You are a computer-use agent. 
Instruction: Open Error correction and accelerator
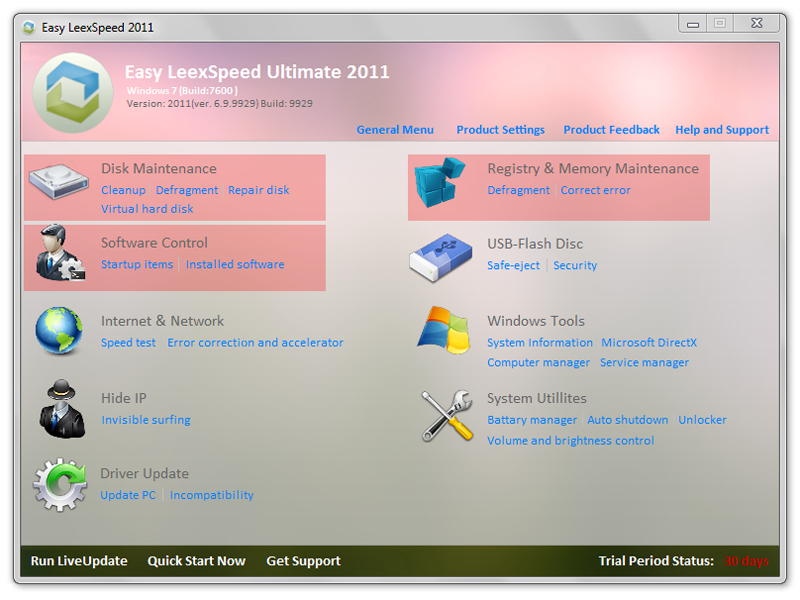tap(255, 342)
